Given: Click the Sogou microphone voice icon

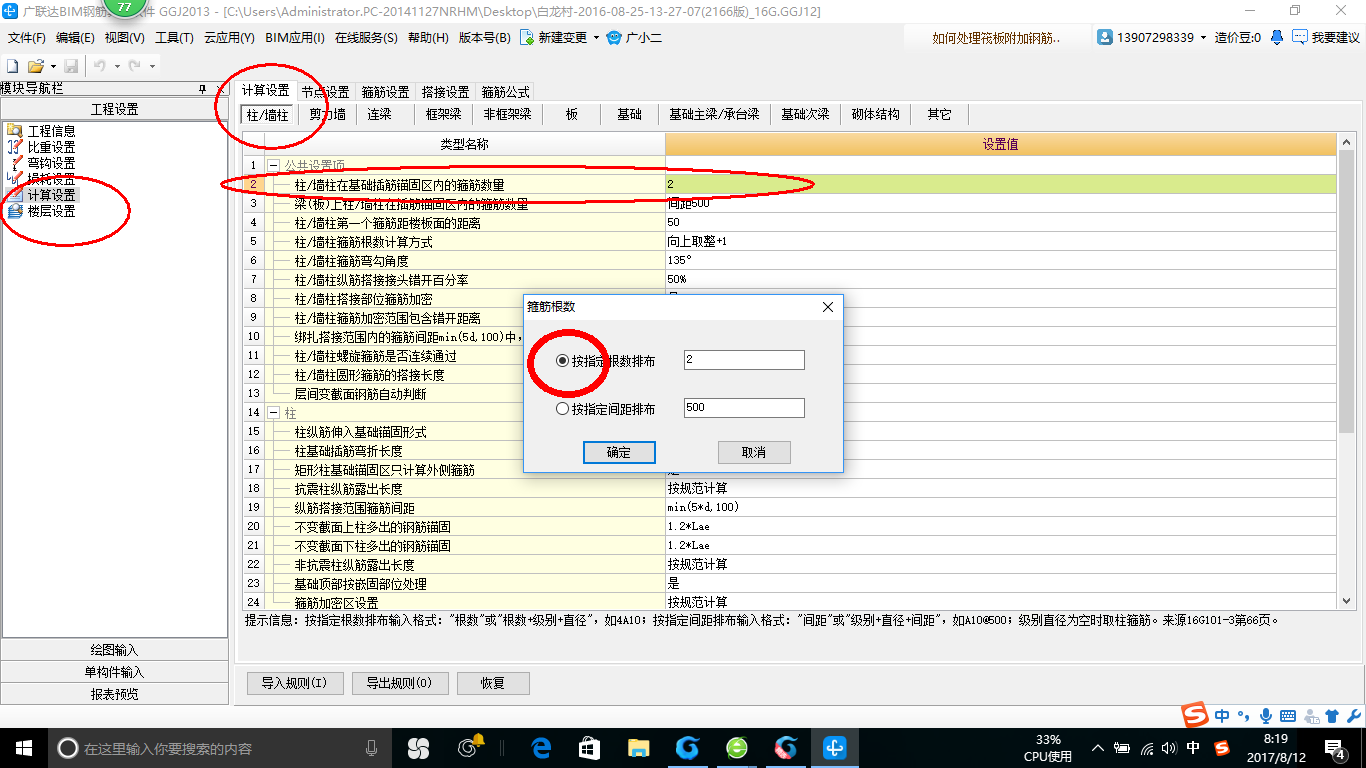Looking at the screenshot, I should tap(1265, 716).
